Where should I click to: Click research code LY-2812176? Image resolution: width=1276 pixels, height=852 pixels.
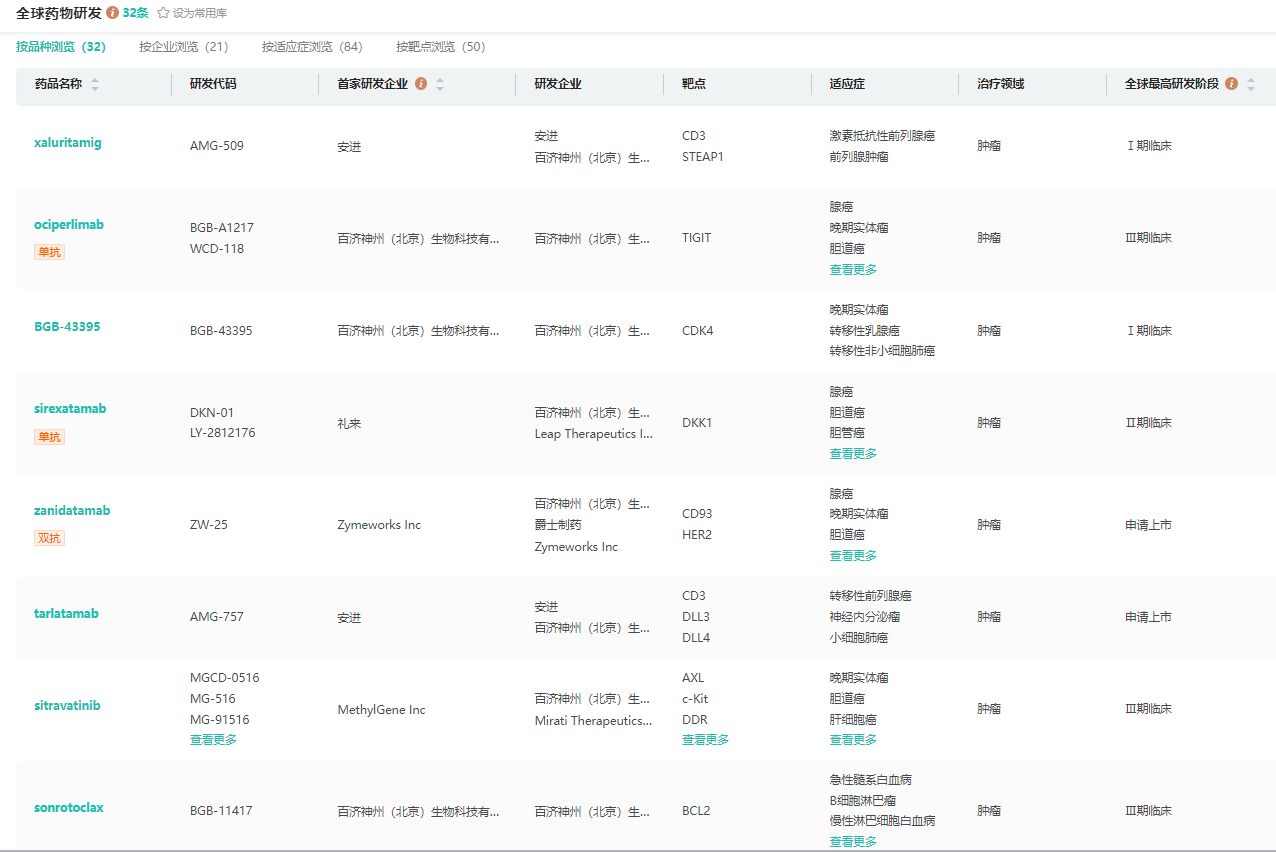tap(222, 433)
